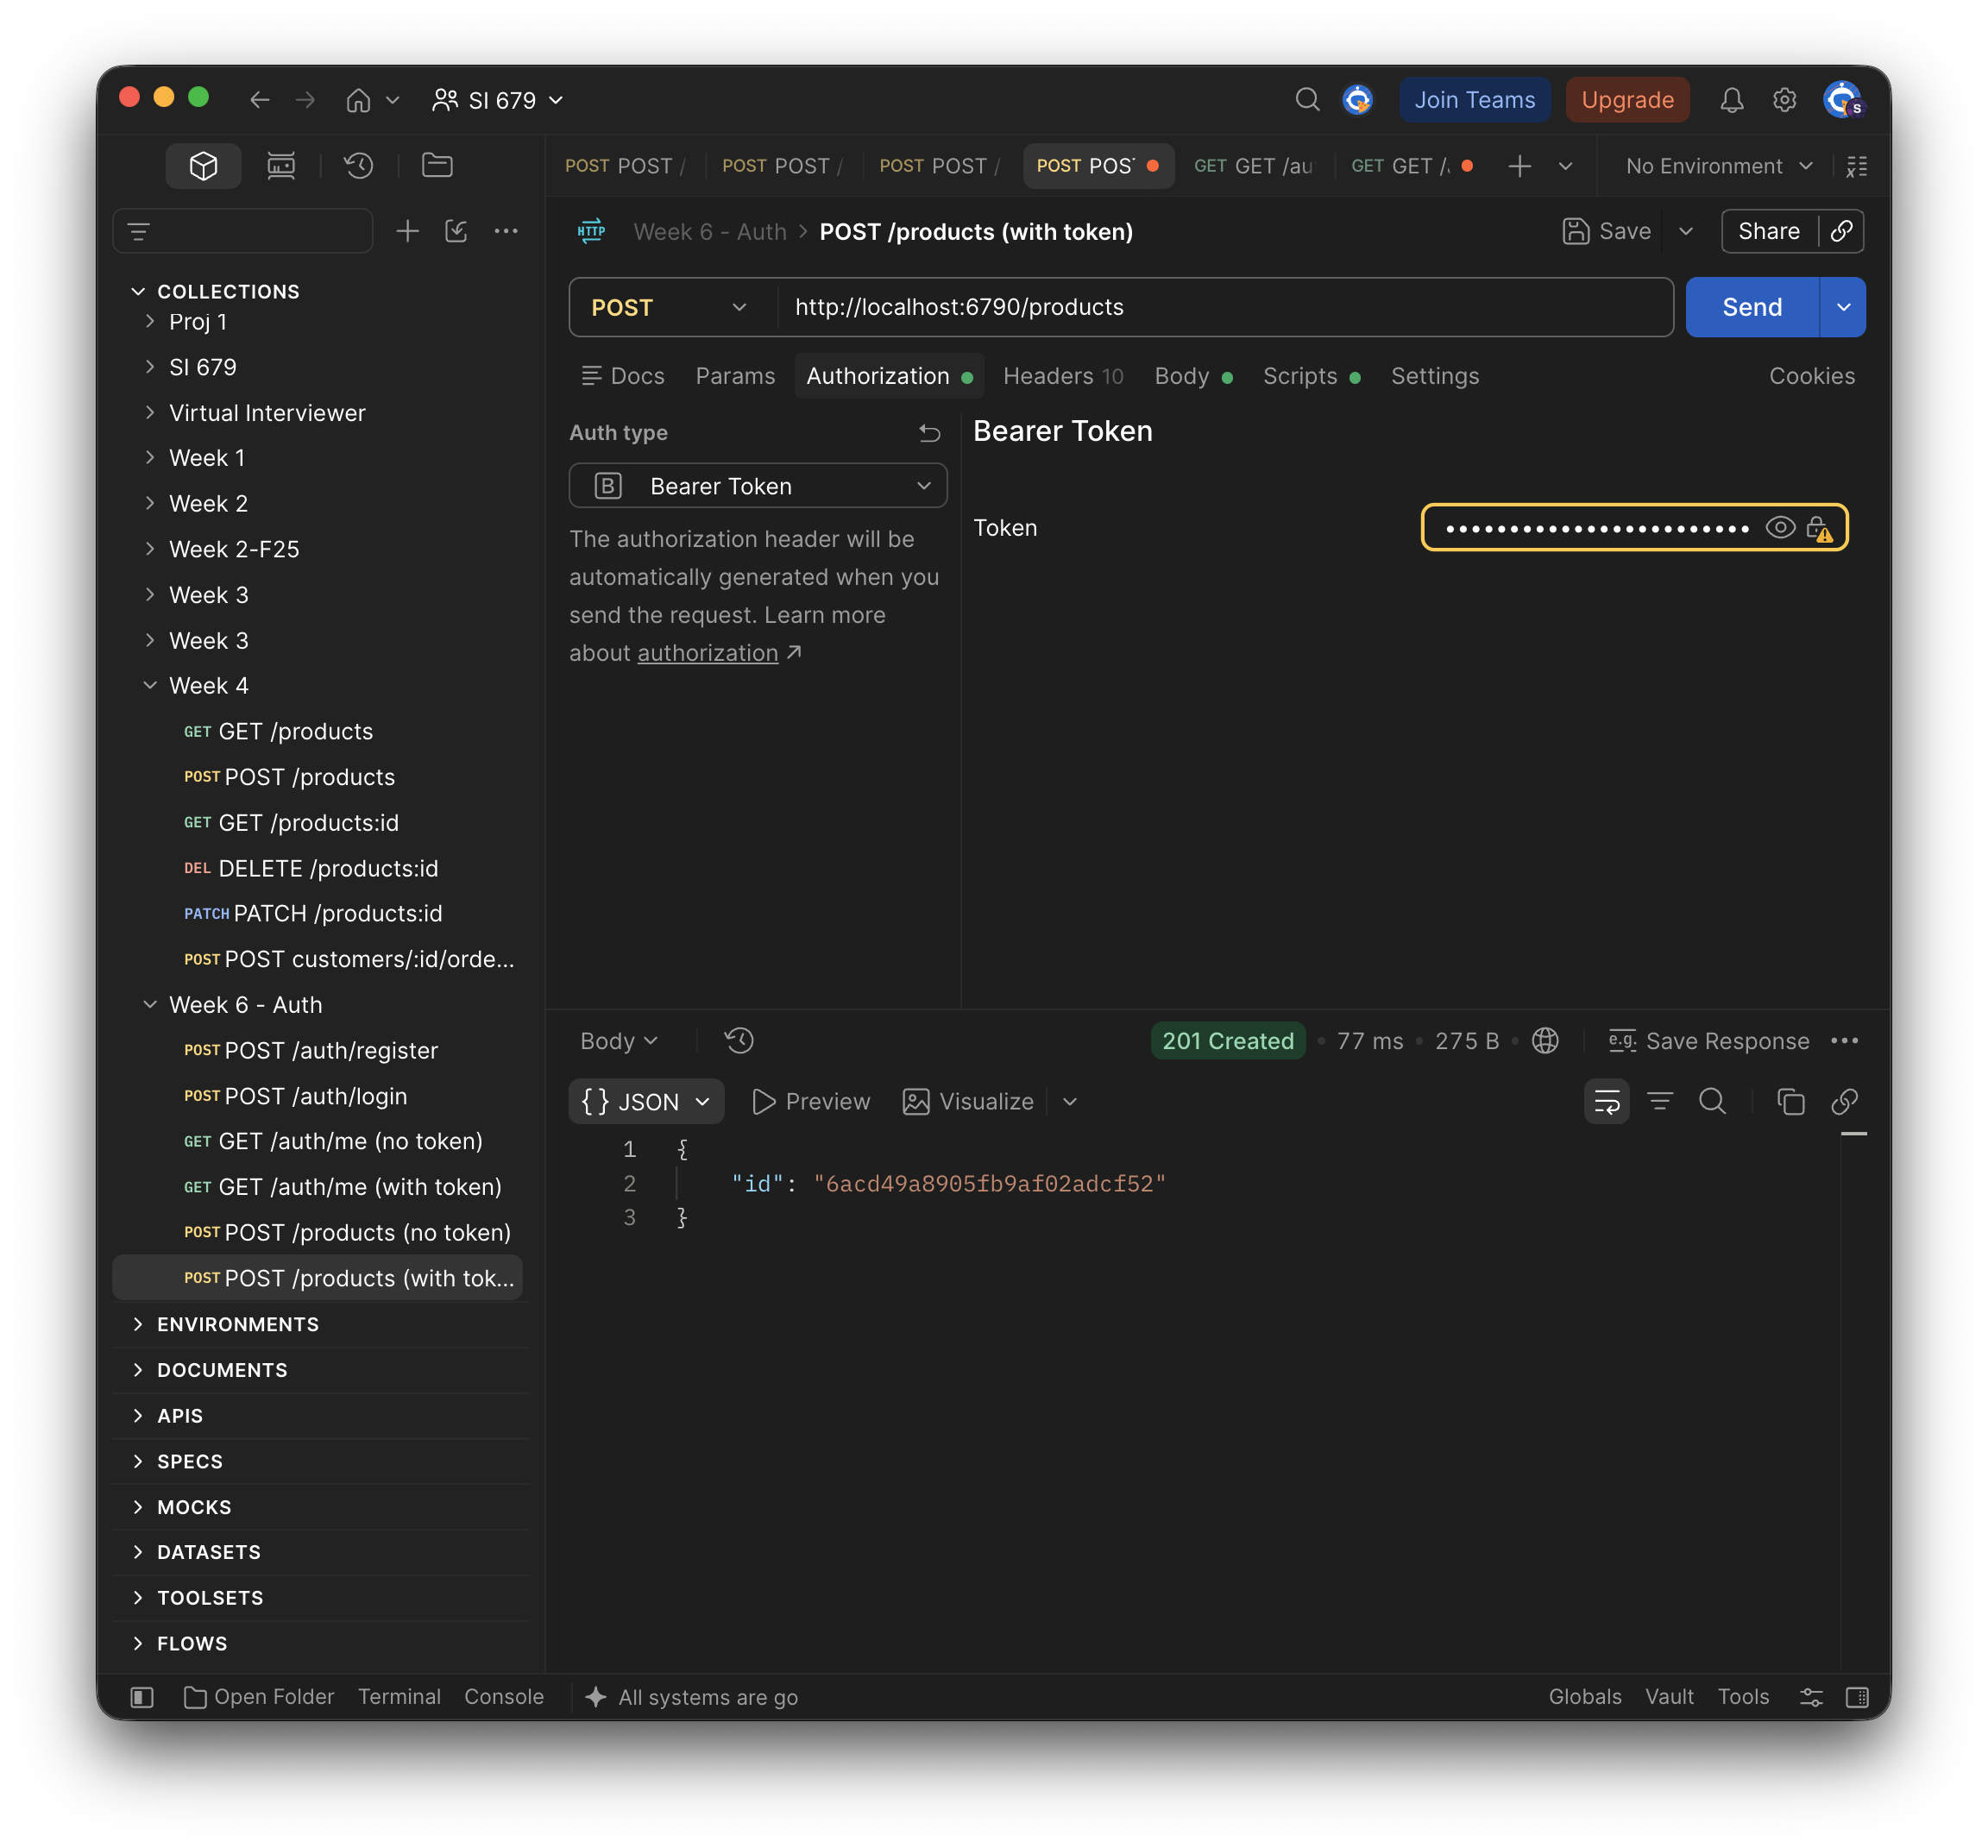Open the History clock icon in sidebar
Image resolution: width=1988 pixels, height=1848 pixels.
pos(358,166)
